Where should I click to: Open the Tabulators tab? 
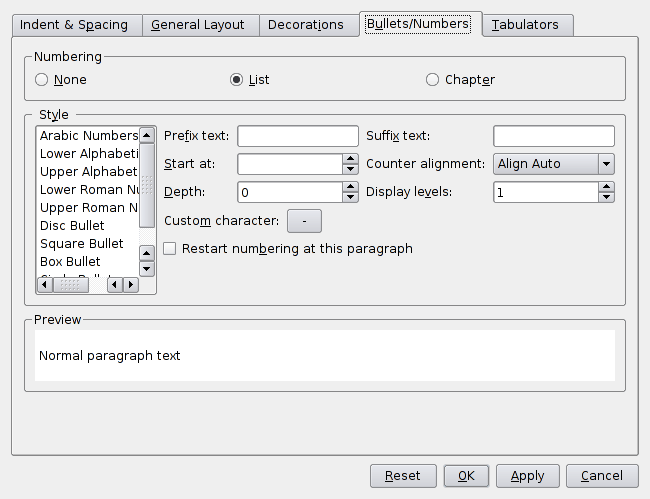coord(525,25)
